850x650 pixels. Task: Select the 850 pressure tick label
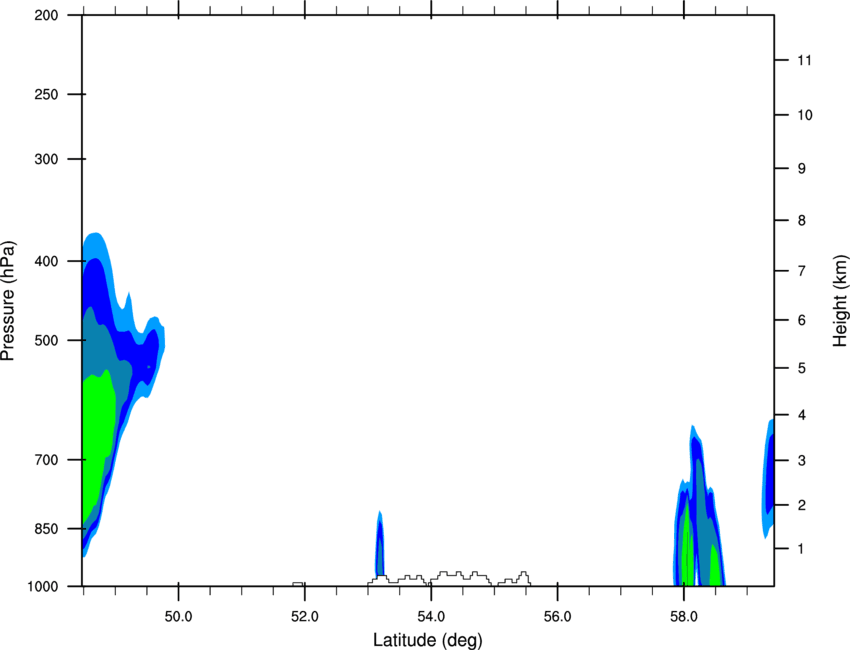pyautogui.click(x=46, y=529)
